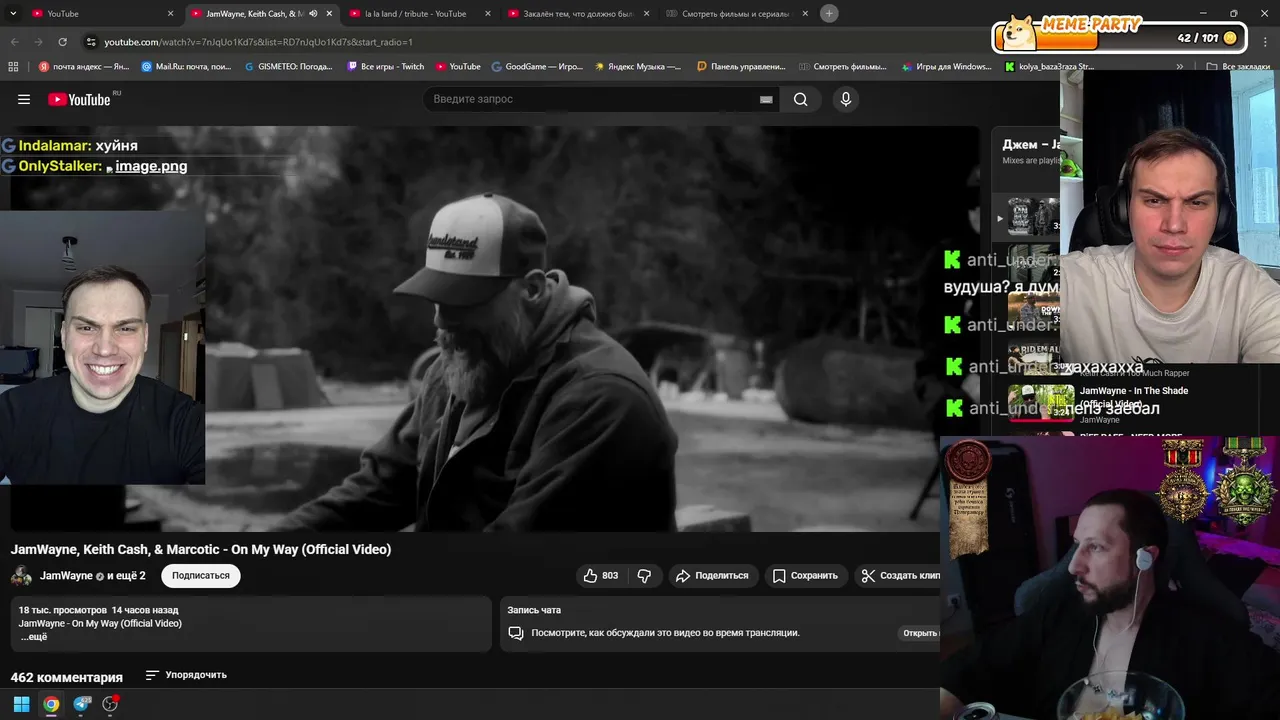This screenshot has width=1280, height=720.
Task: Click 'Создать клип' scissors button
Action: (897, 576)
